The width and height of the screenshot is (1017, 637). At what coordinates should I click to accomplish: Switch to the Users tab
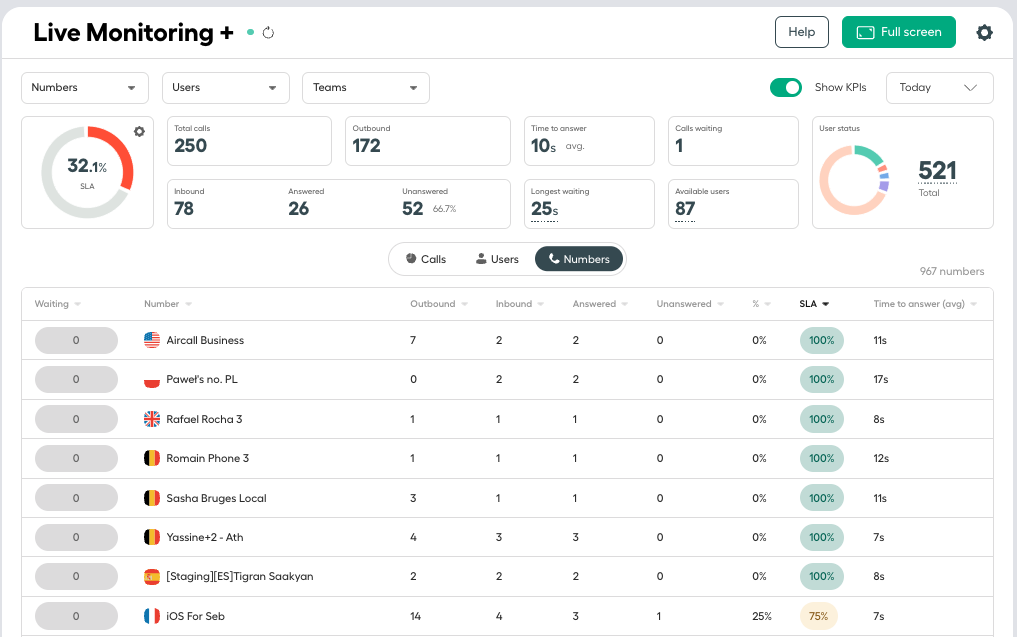coord(497,259)
